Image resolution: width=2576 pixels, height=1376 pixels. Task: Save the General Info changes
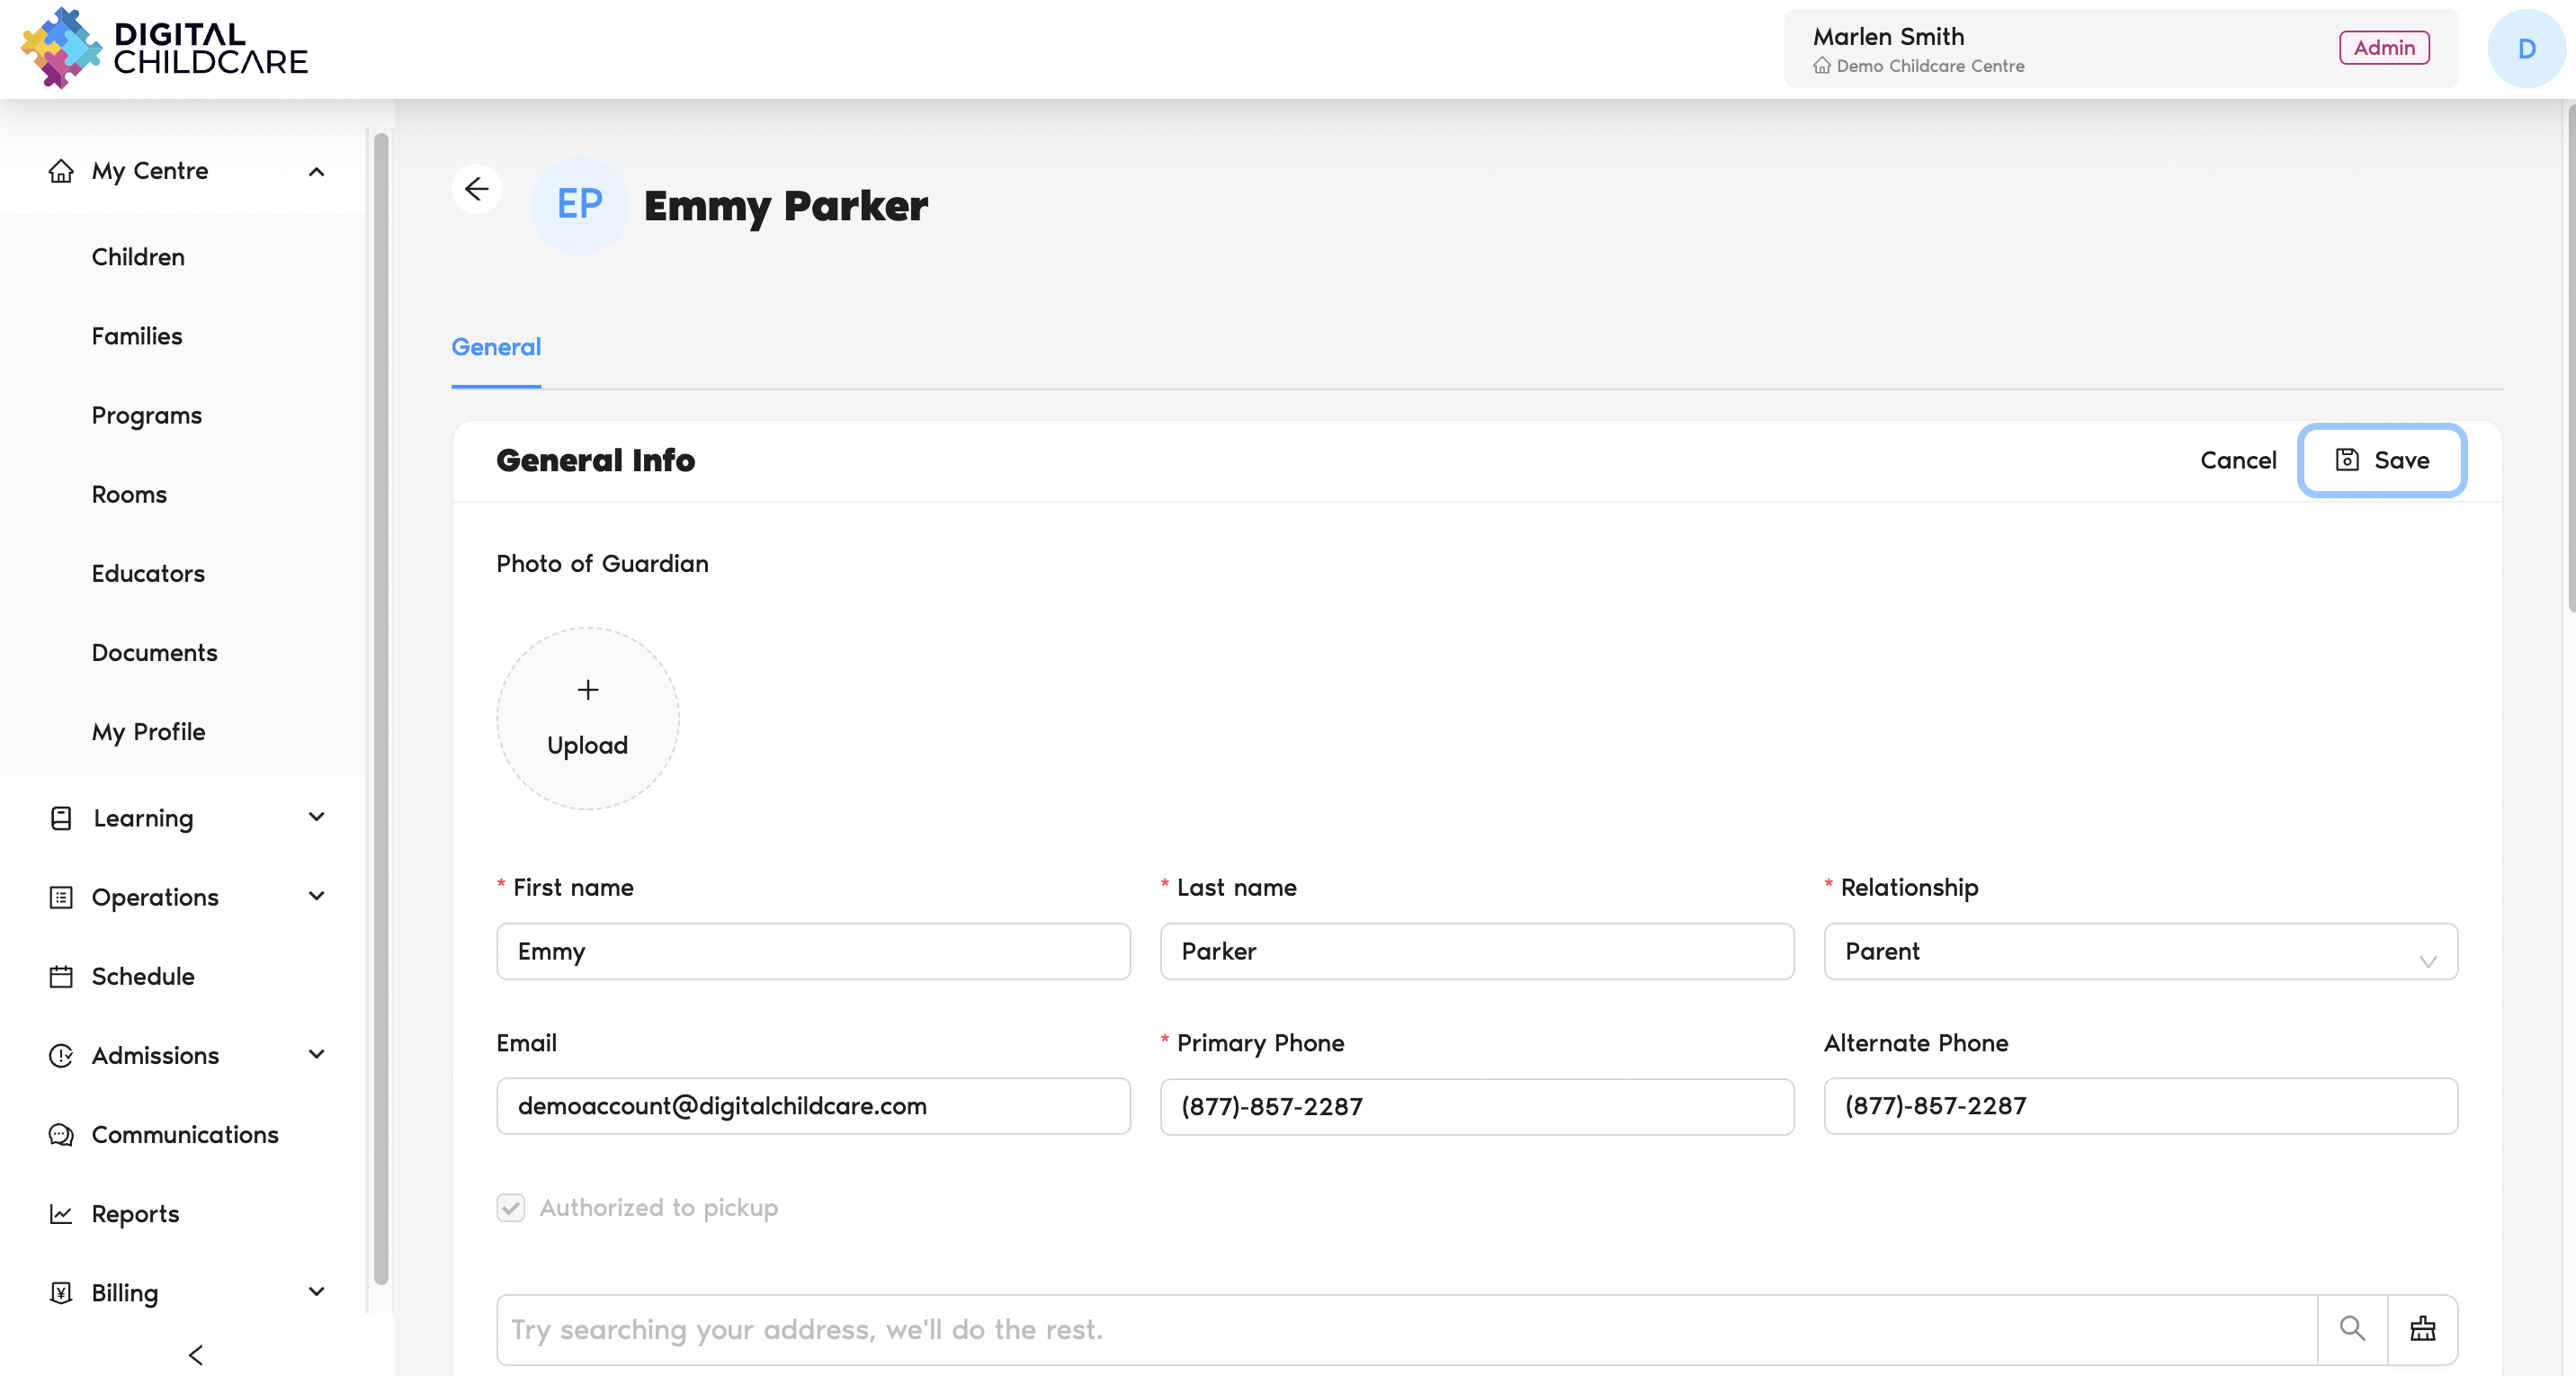2382,460
